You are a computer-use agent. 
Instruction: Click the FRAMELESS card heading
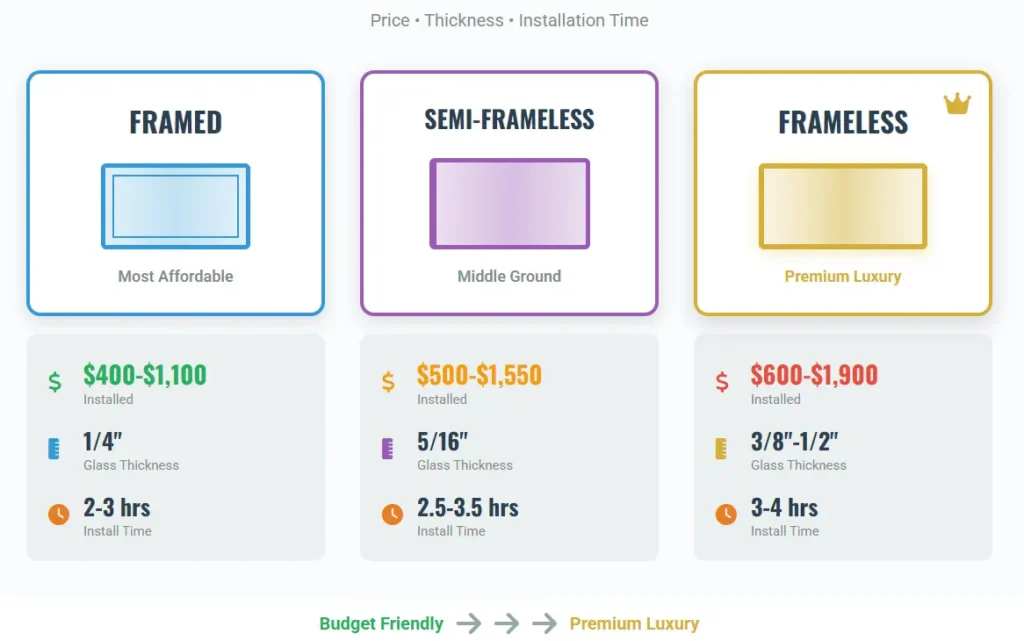pyautogui.click(x=843, y=122)
